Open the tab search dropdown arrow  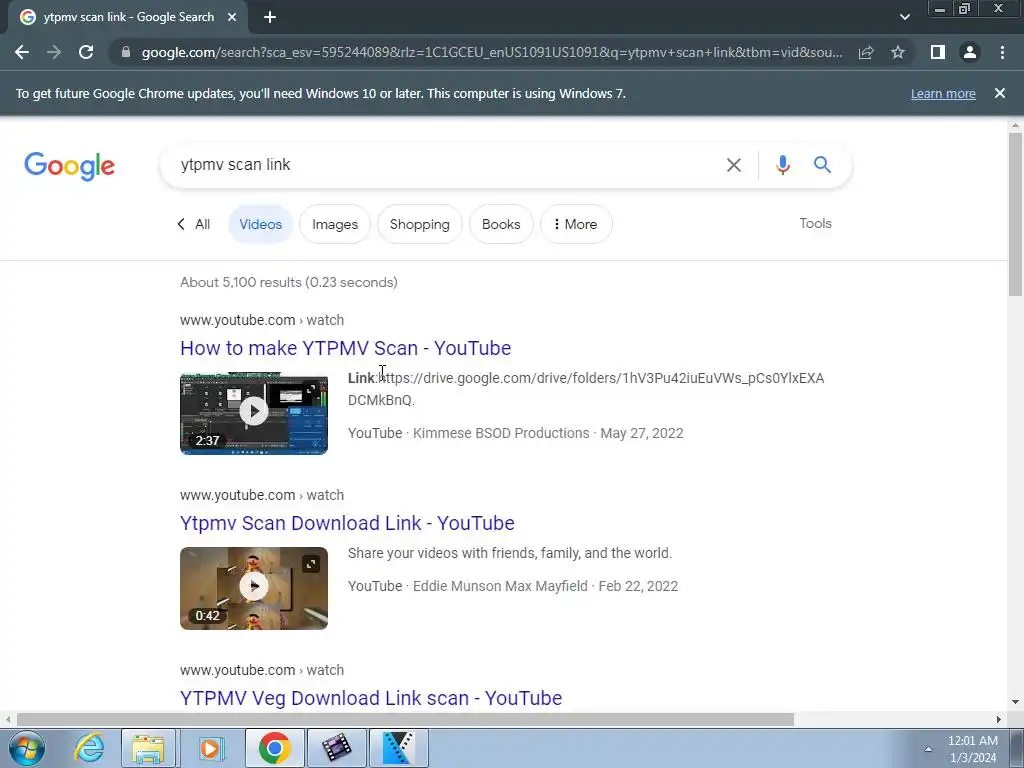click(x=904, y=18)
